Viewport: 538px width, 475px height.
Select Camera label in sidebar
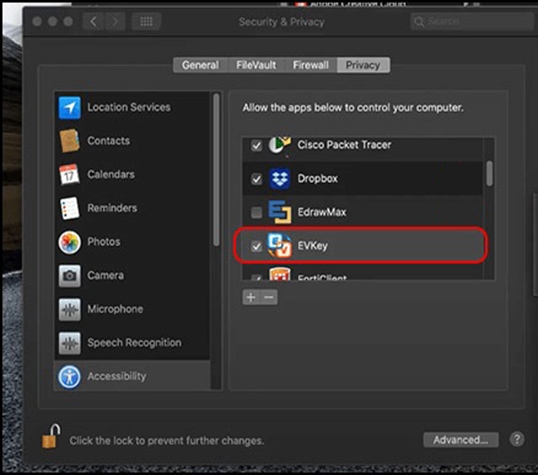pyautogui.click(x=106, y=275)
